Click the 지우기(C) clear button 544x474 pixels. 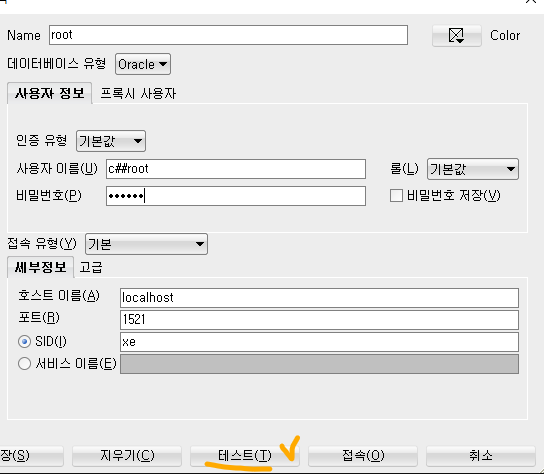point(127,456)
